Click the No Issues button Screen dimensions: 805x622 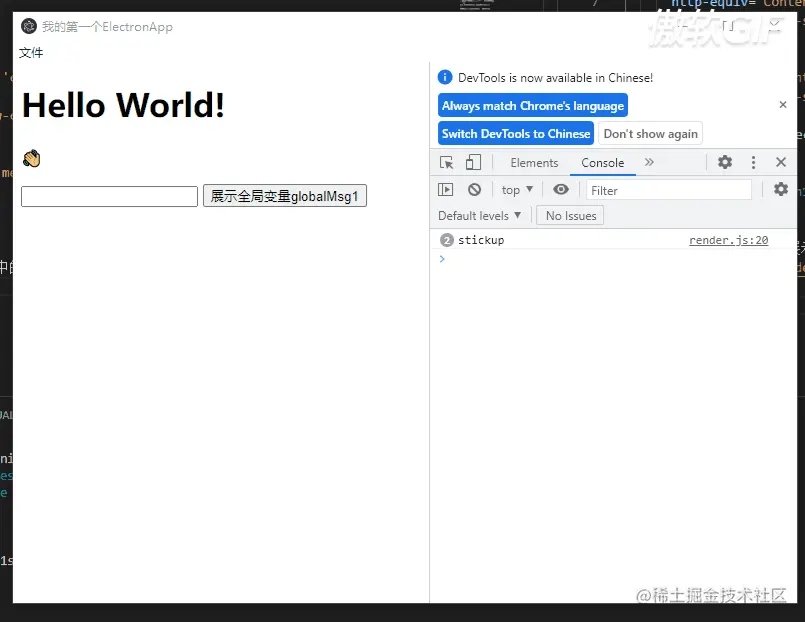(x=570, y=216)
